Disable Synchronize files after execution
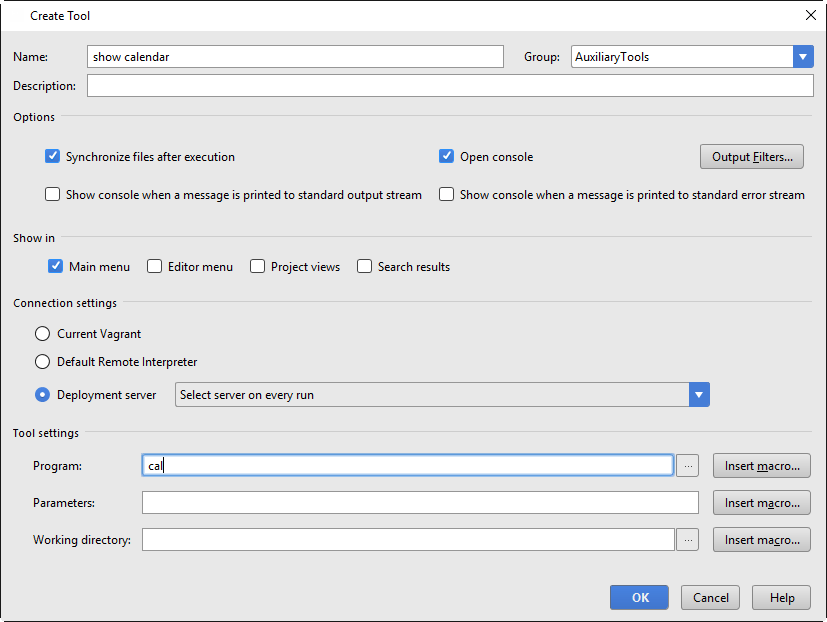Image resolution: width=827 pixels, height=622 pixels. click(52, 156)
